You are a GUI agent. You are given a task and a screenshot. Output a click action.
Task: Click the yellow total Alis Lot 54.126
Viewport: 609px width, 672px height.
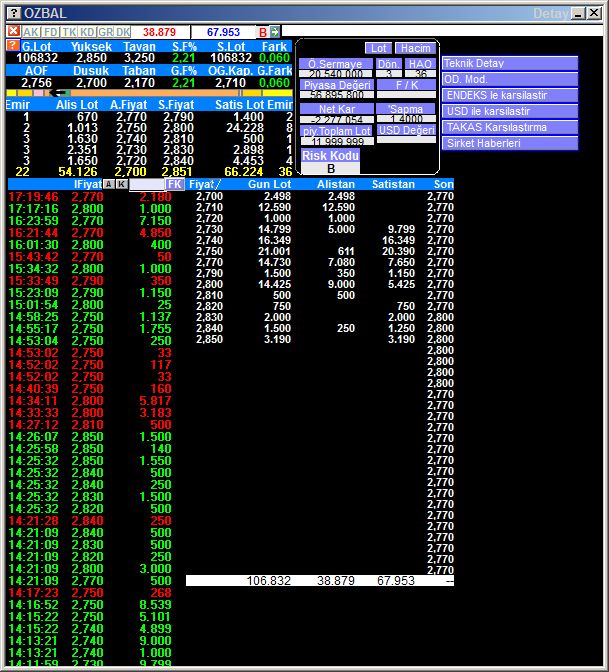[x=78, y=172]
